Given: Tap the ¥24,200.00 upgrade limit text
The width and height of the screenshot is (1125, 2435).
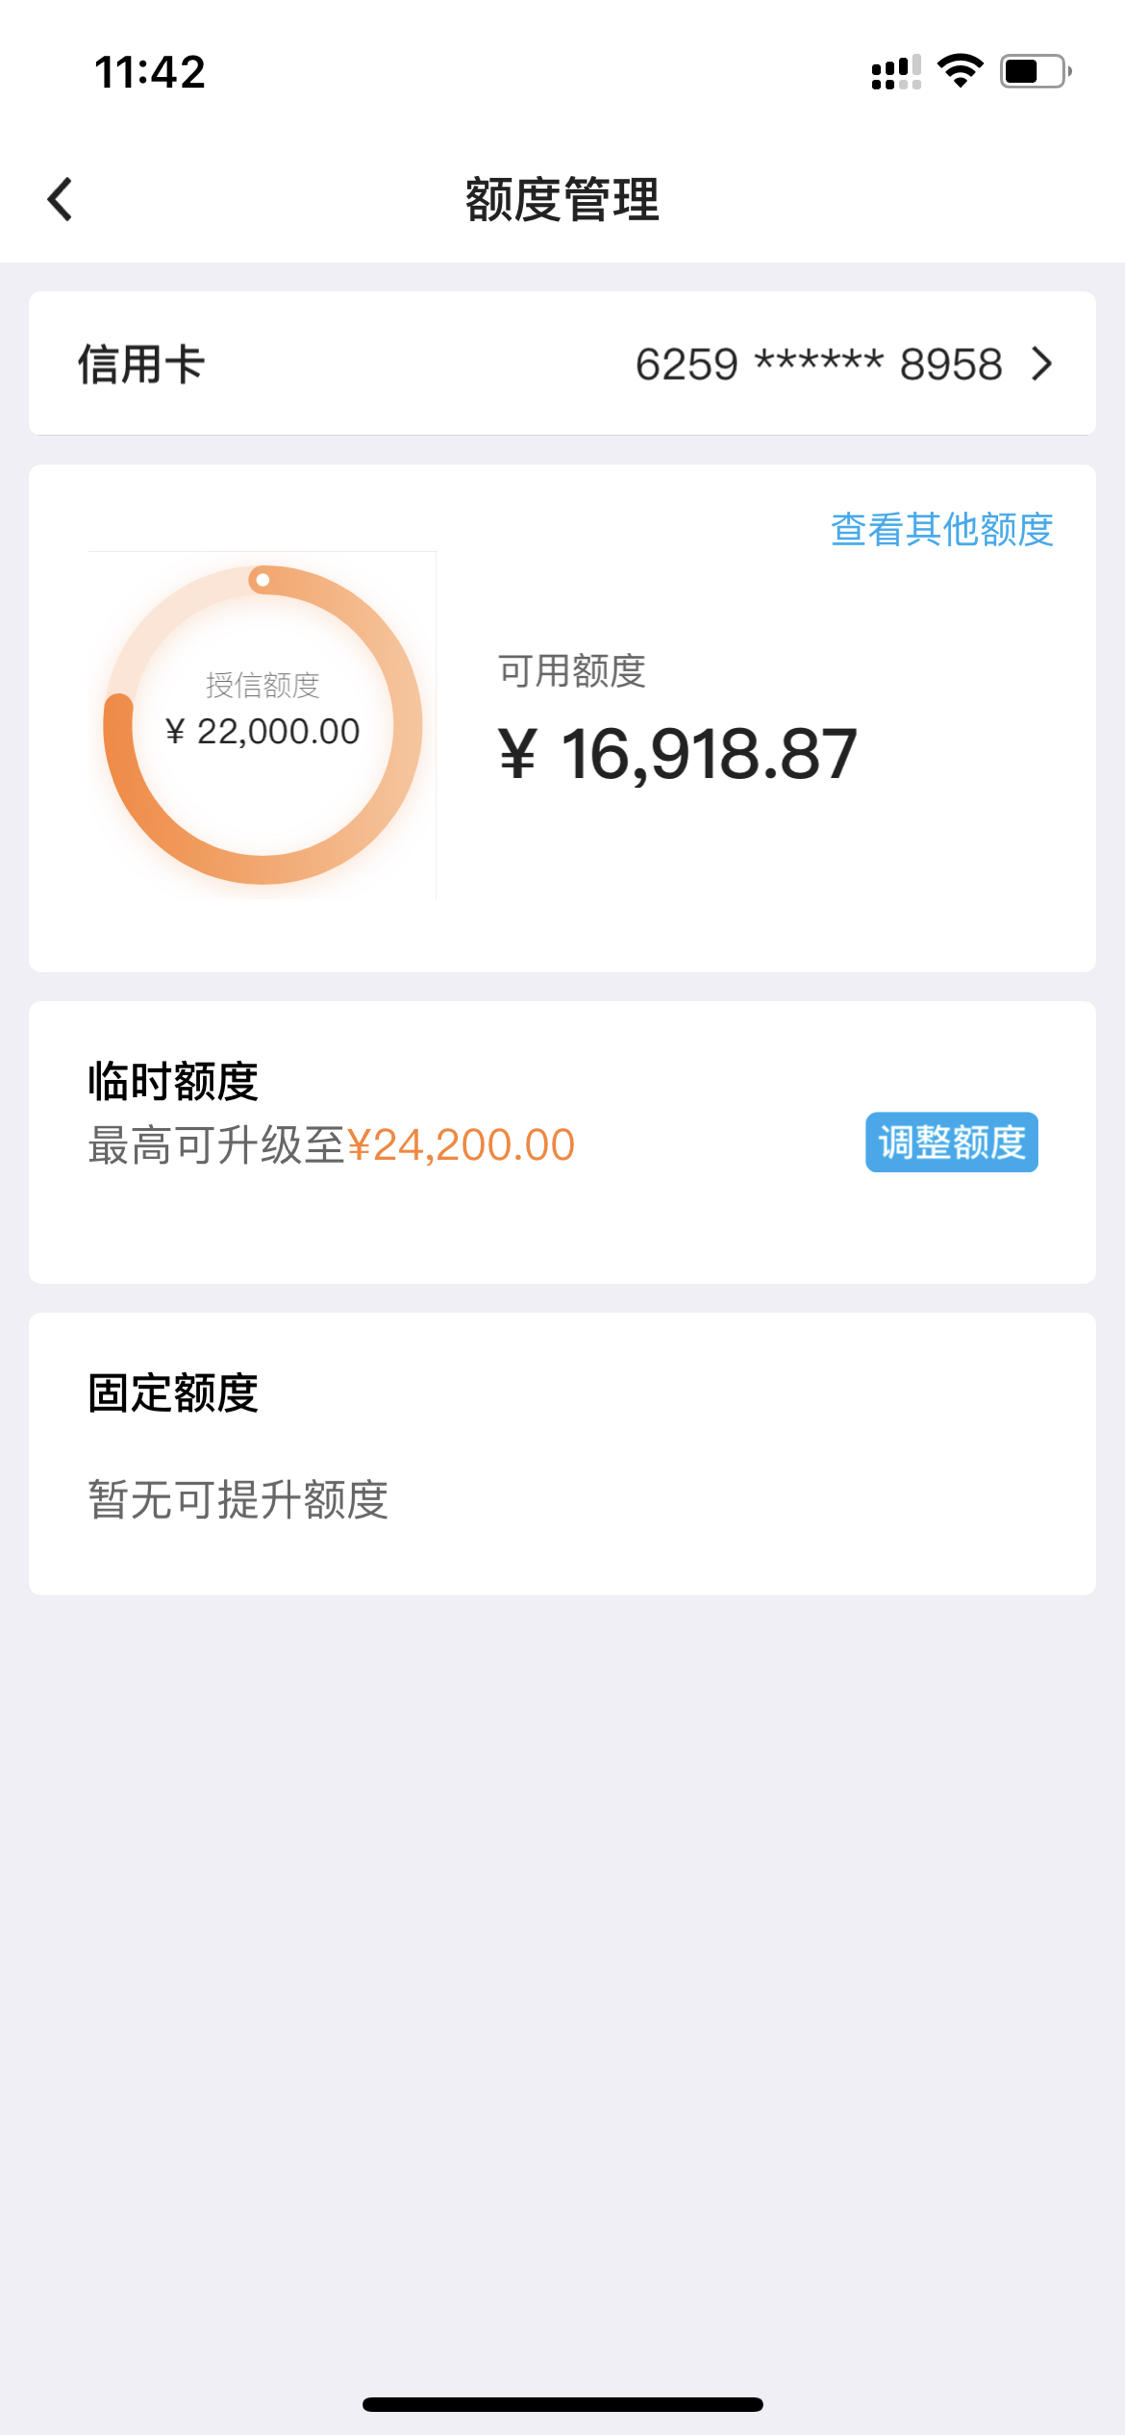Looking at the screenshot, I should click(460, 1145).
